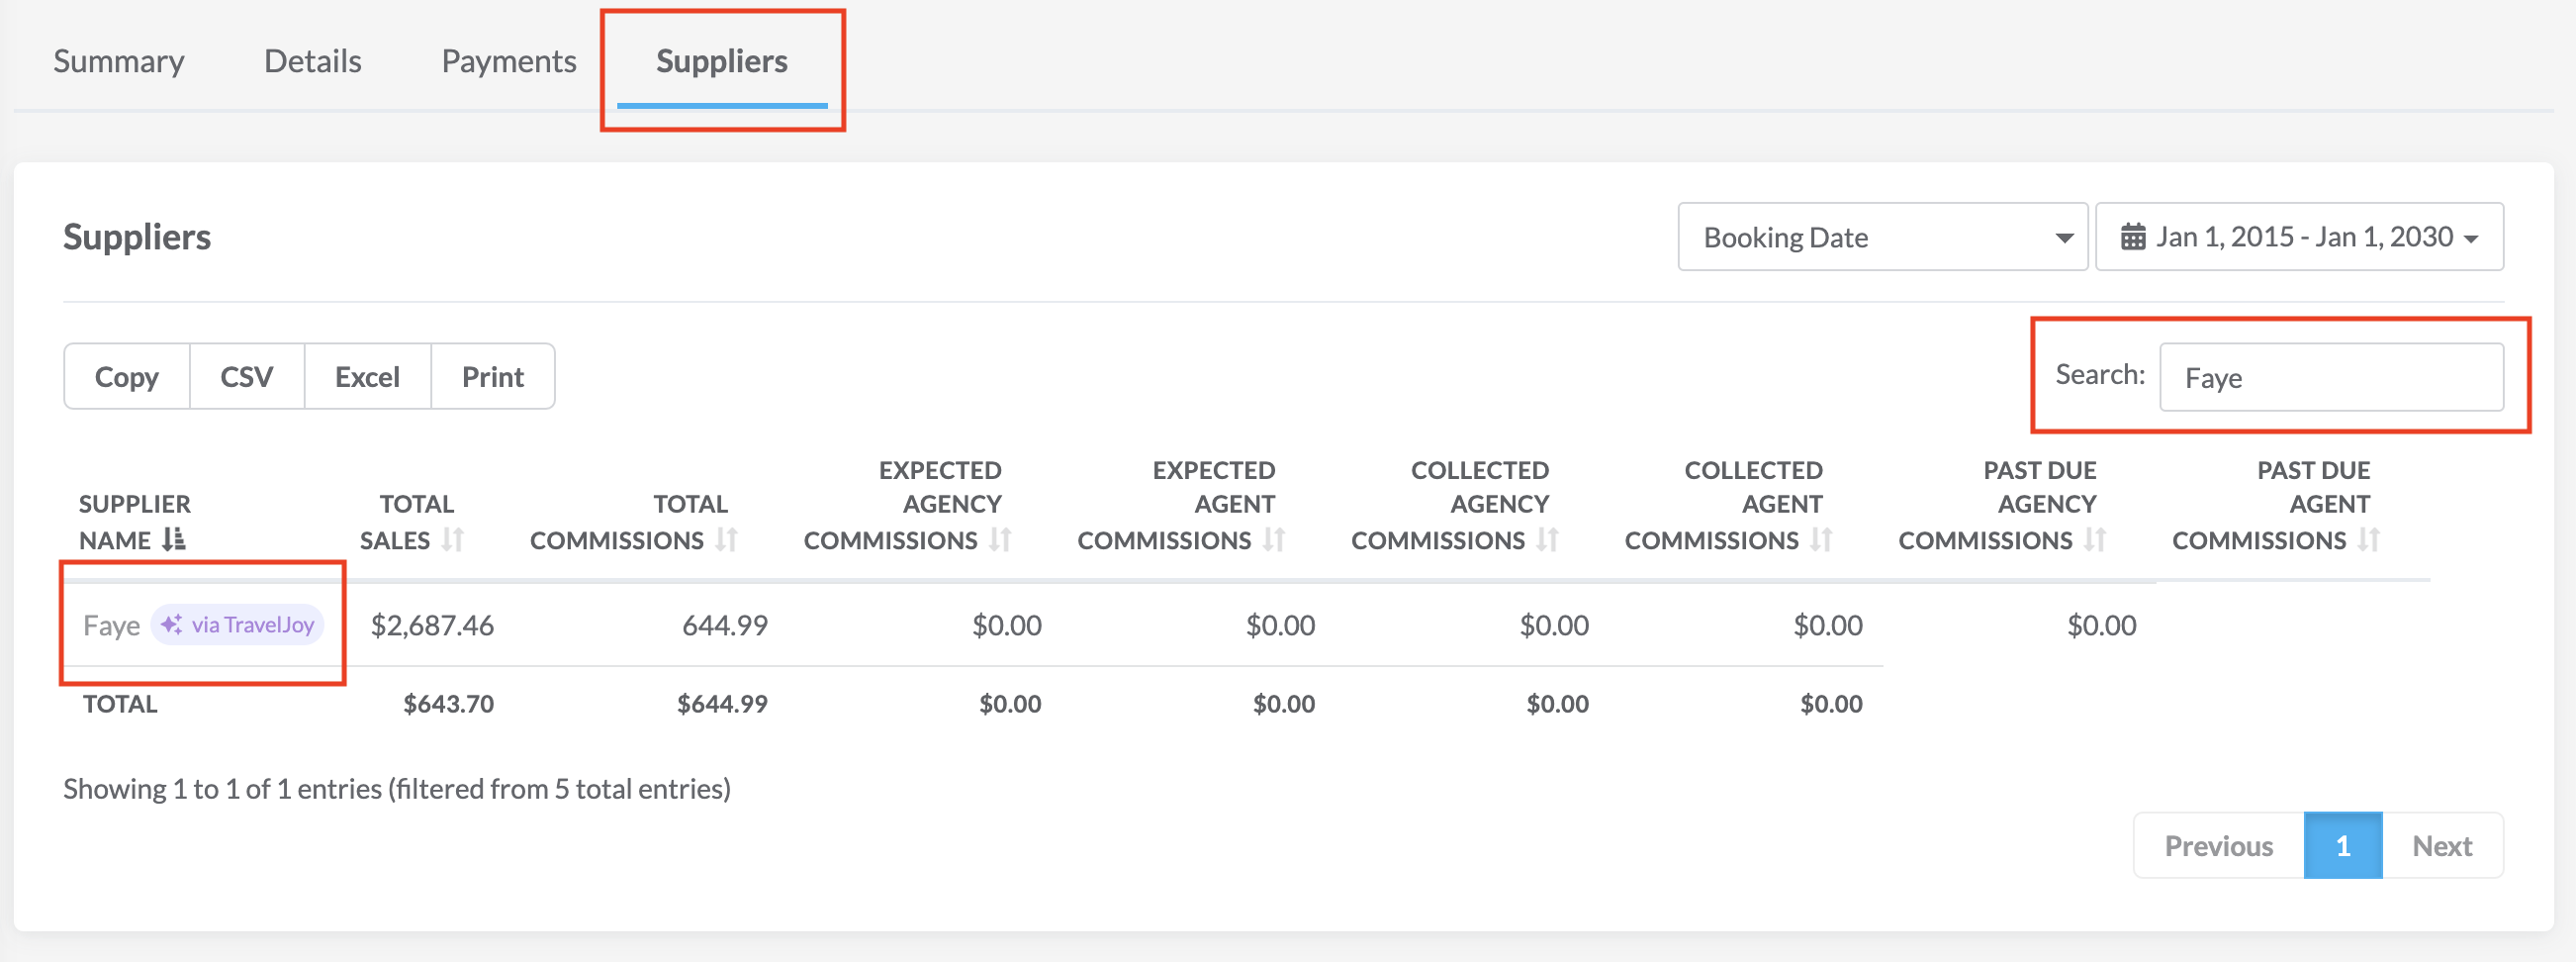Click the calendar icon in date range
This screenshot has height=962, width=2576.
tap(2133, 237)
